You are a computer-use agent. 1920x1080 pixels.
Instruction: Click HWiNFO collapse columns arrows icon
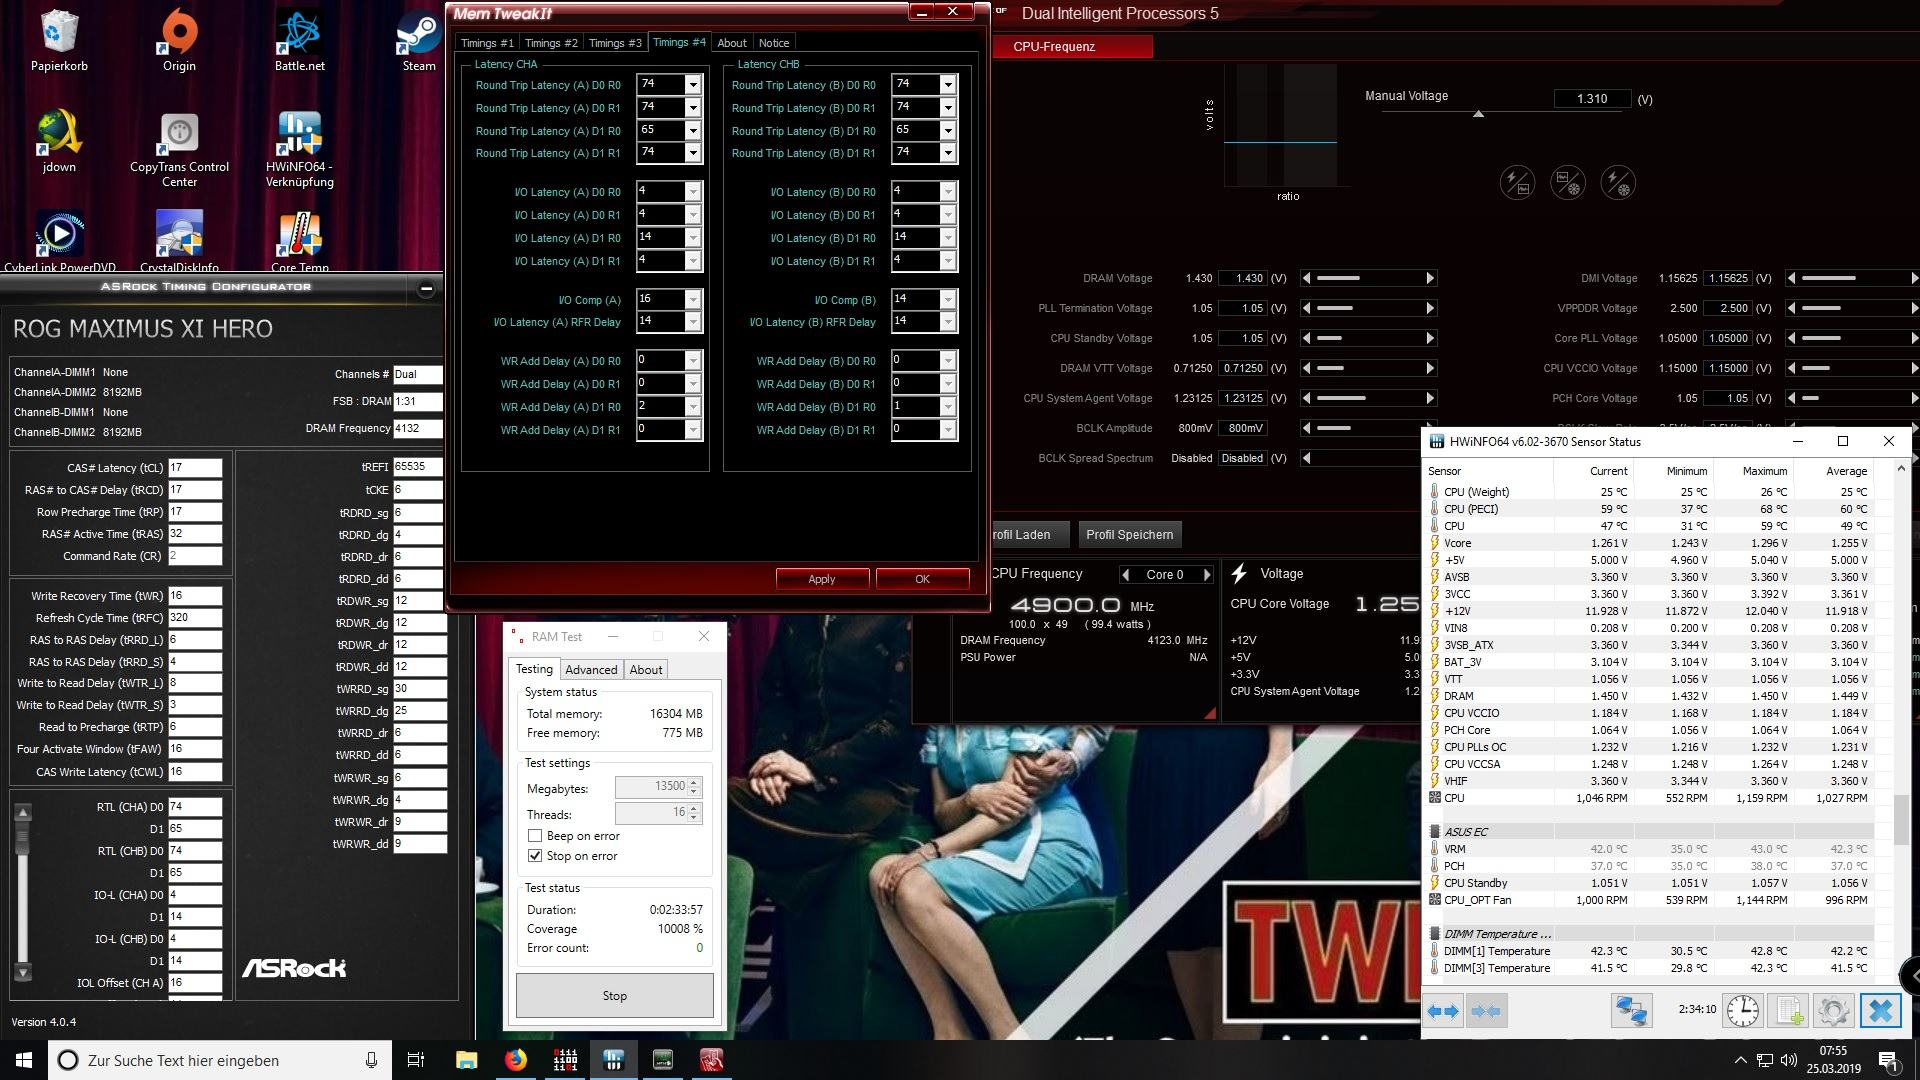(1486, 1011)
